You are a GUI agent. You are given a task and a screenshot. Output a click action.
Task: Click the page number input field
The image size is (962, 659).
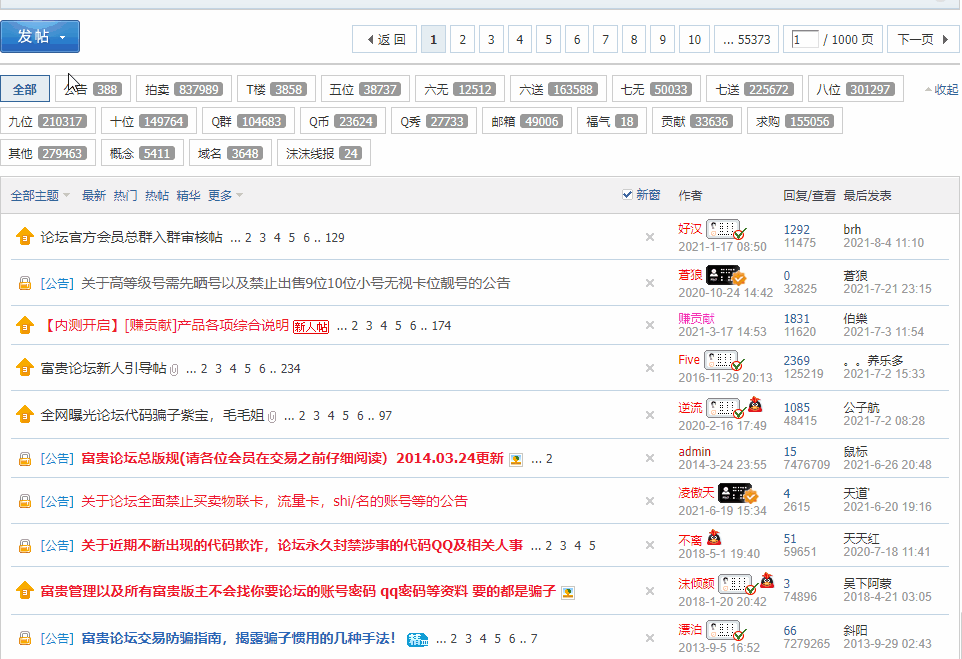pyautogui.click(x=803, y=40)
